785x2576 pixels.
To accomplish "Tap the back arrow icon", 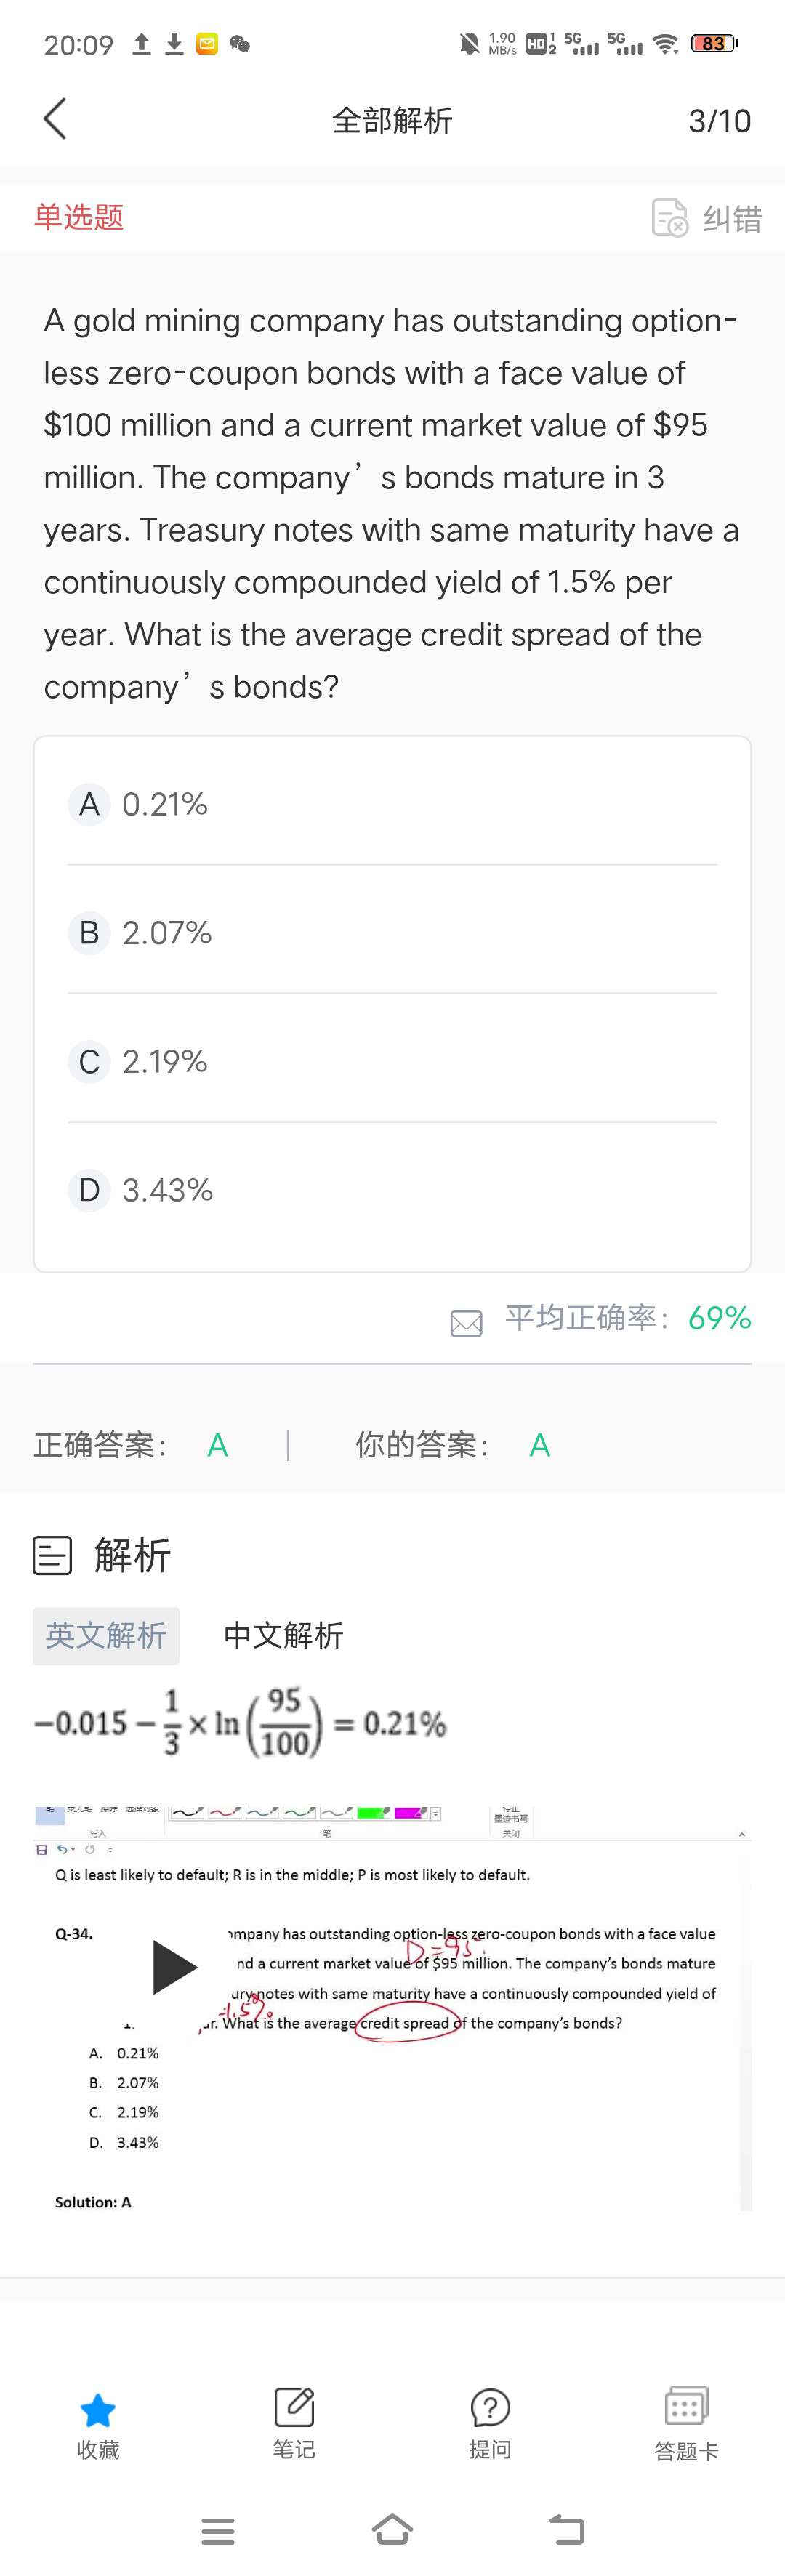I will point(55,119).
